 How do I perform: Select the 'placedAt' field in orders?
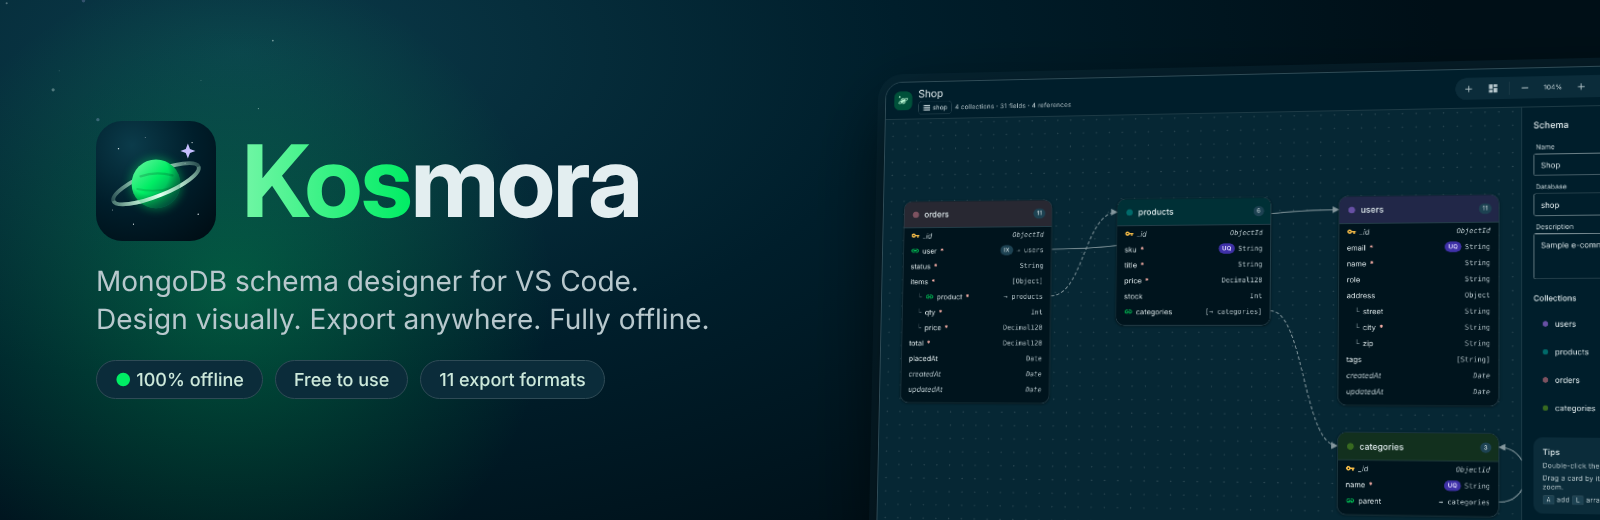tap(976, 358)
